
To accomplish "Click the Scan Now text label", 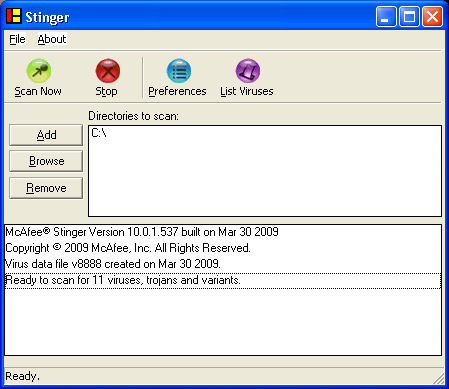I will tap(38, 91).
